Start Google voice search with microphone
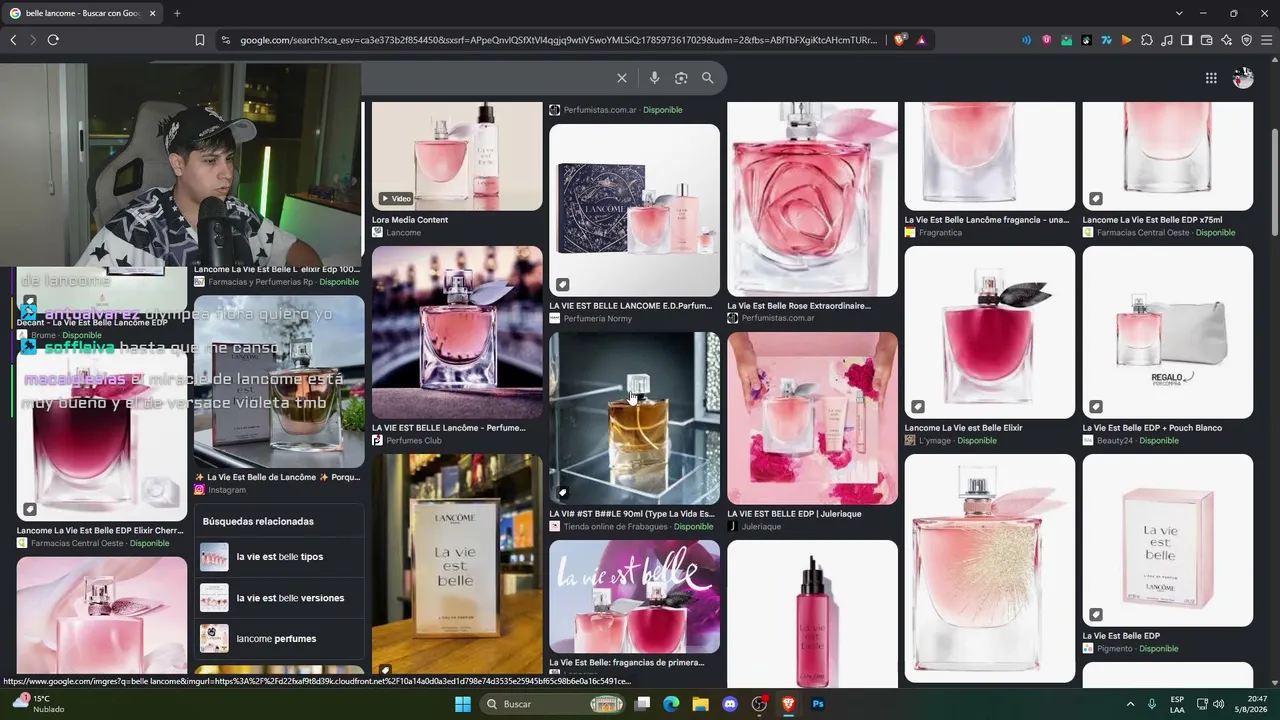1280x720 pixels. (654, 78)
